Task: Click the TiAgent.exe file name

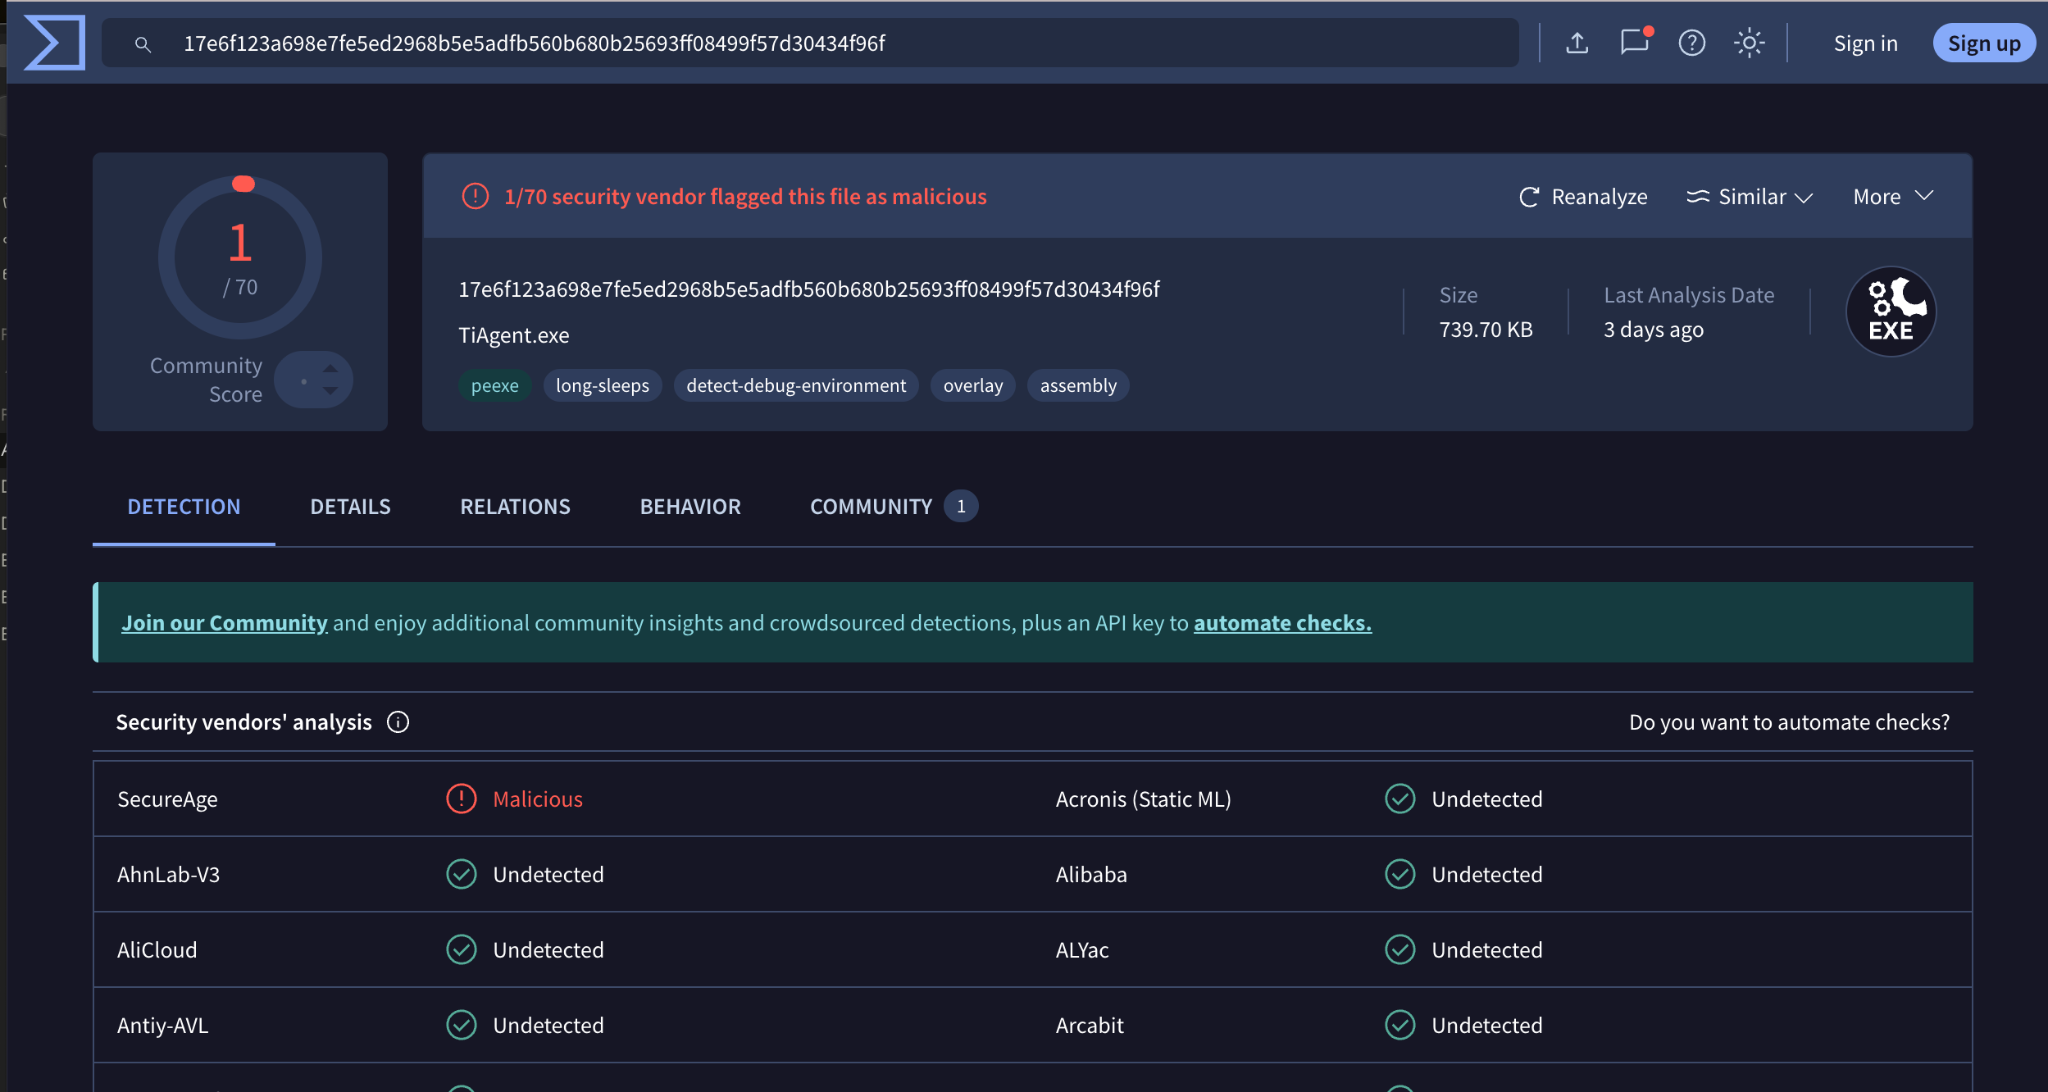Action: 514,335
